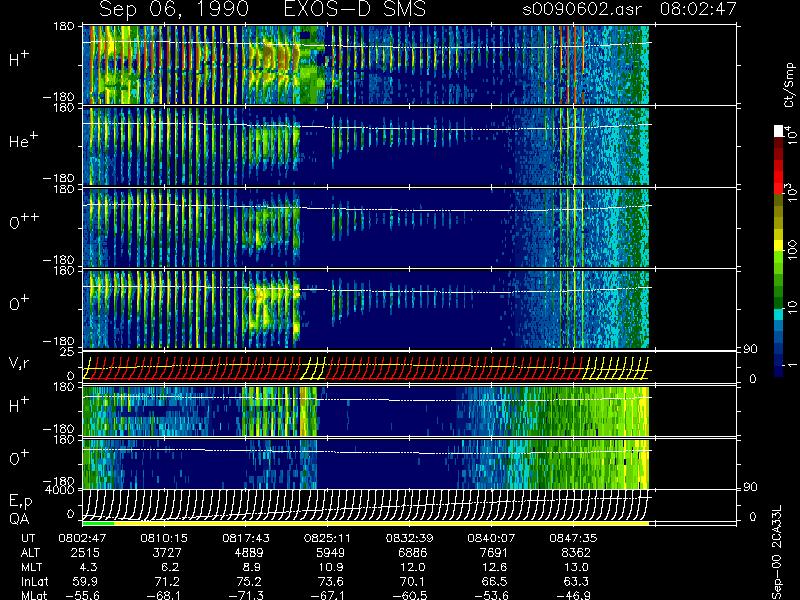Click the O+ label above the V,r panel
800x600 pixels.
coord(19,303)
